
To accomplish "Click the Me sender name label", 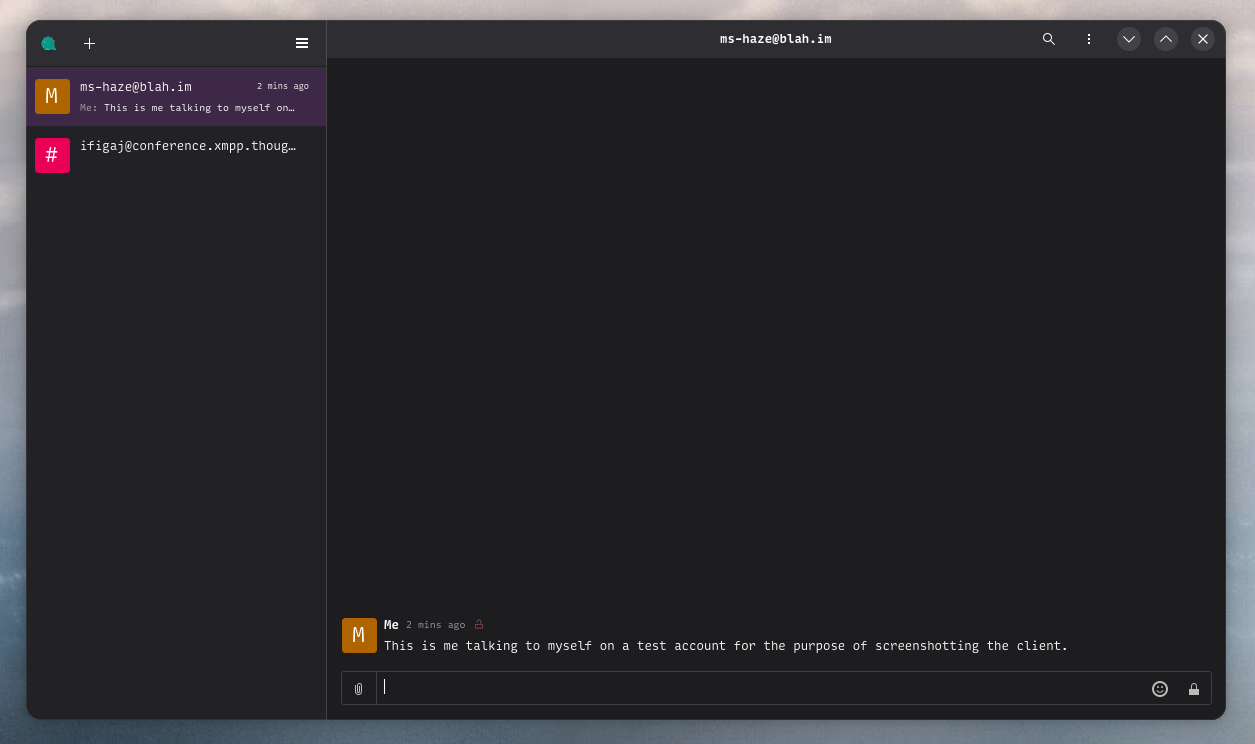I will click(391, 624).
